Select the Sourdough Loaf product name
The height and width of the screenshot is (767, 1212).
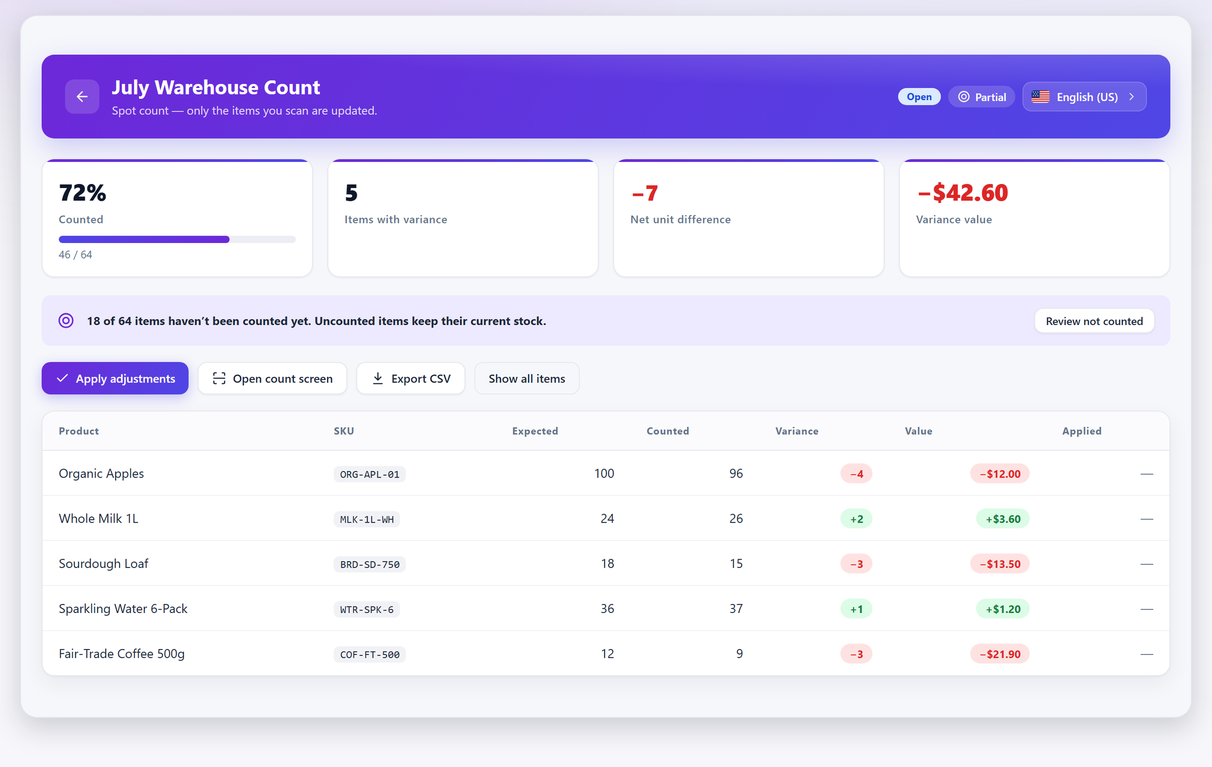104,564
